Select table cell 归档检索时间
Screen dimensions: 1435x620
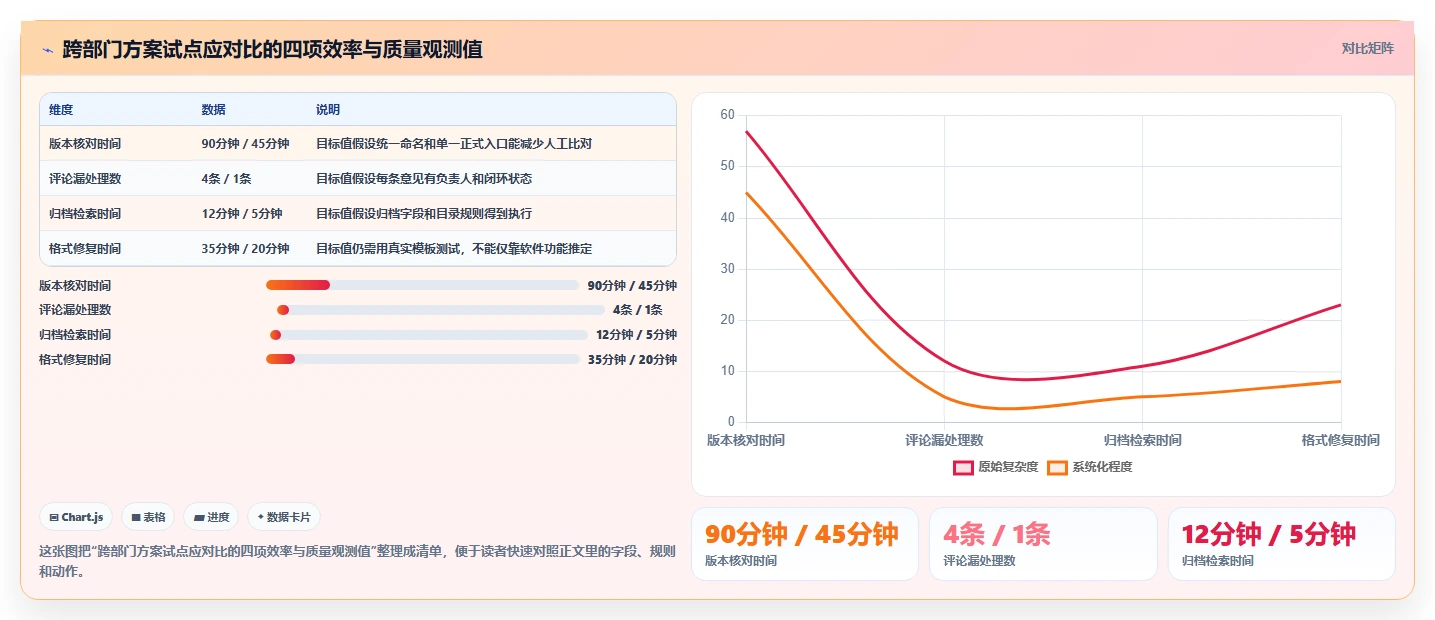85,214
